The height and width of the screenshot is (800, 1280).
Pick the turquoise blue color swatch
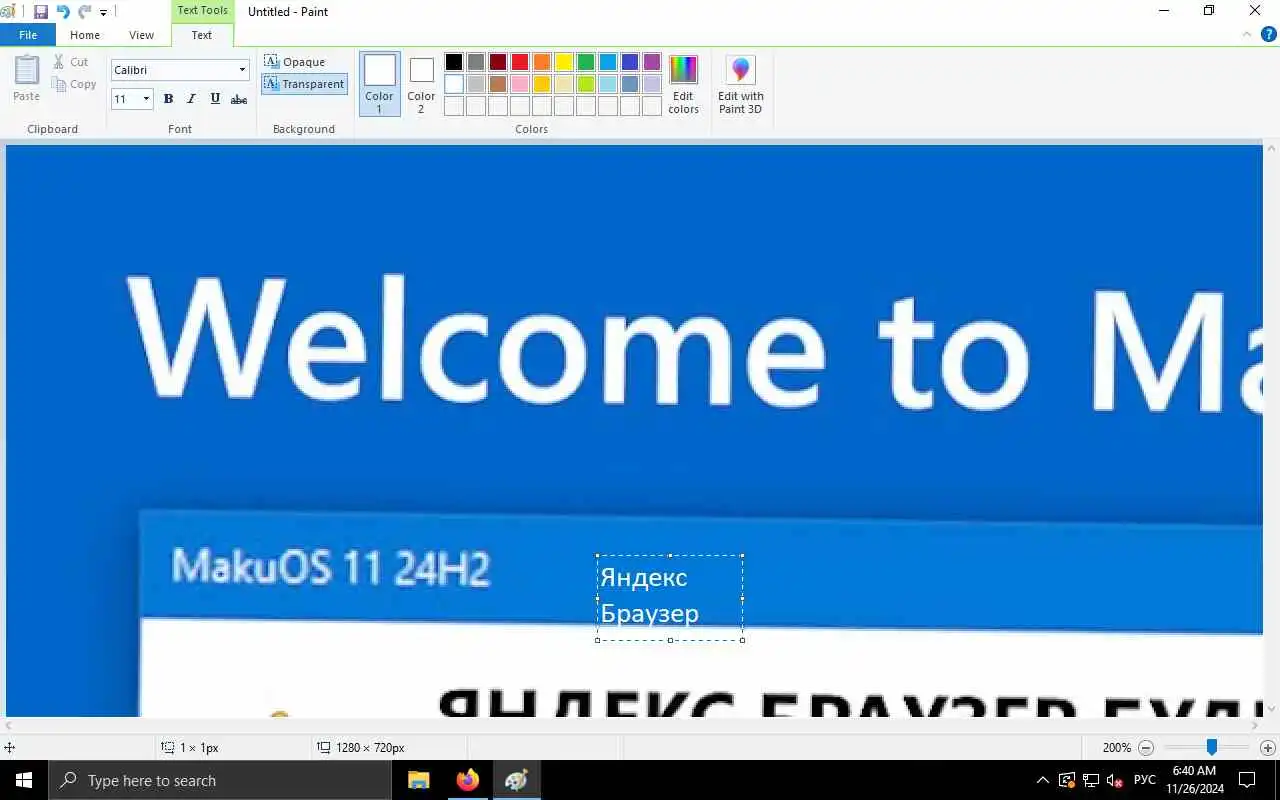click(608, 62)
